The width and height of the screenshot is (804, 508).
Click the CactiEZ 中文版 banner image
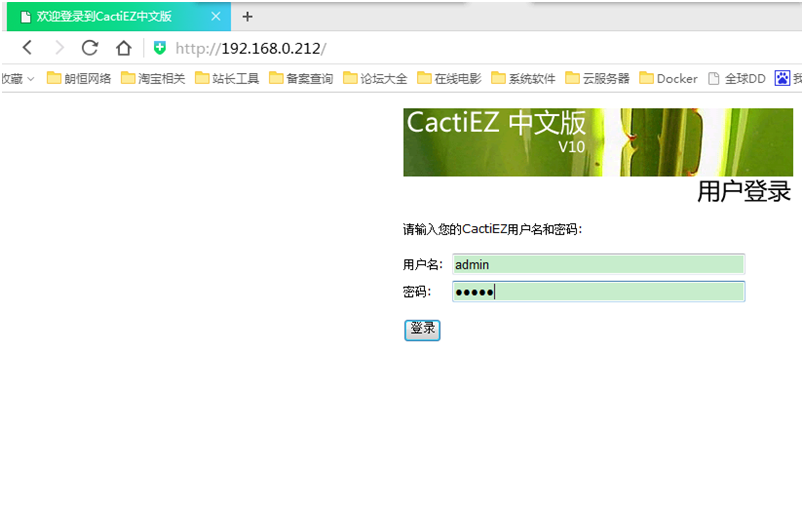click(x=598, y=142)
